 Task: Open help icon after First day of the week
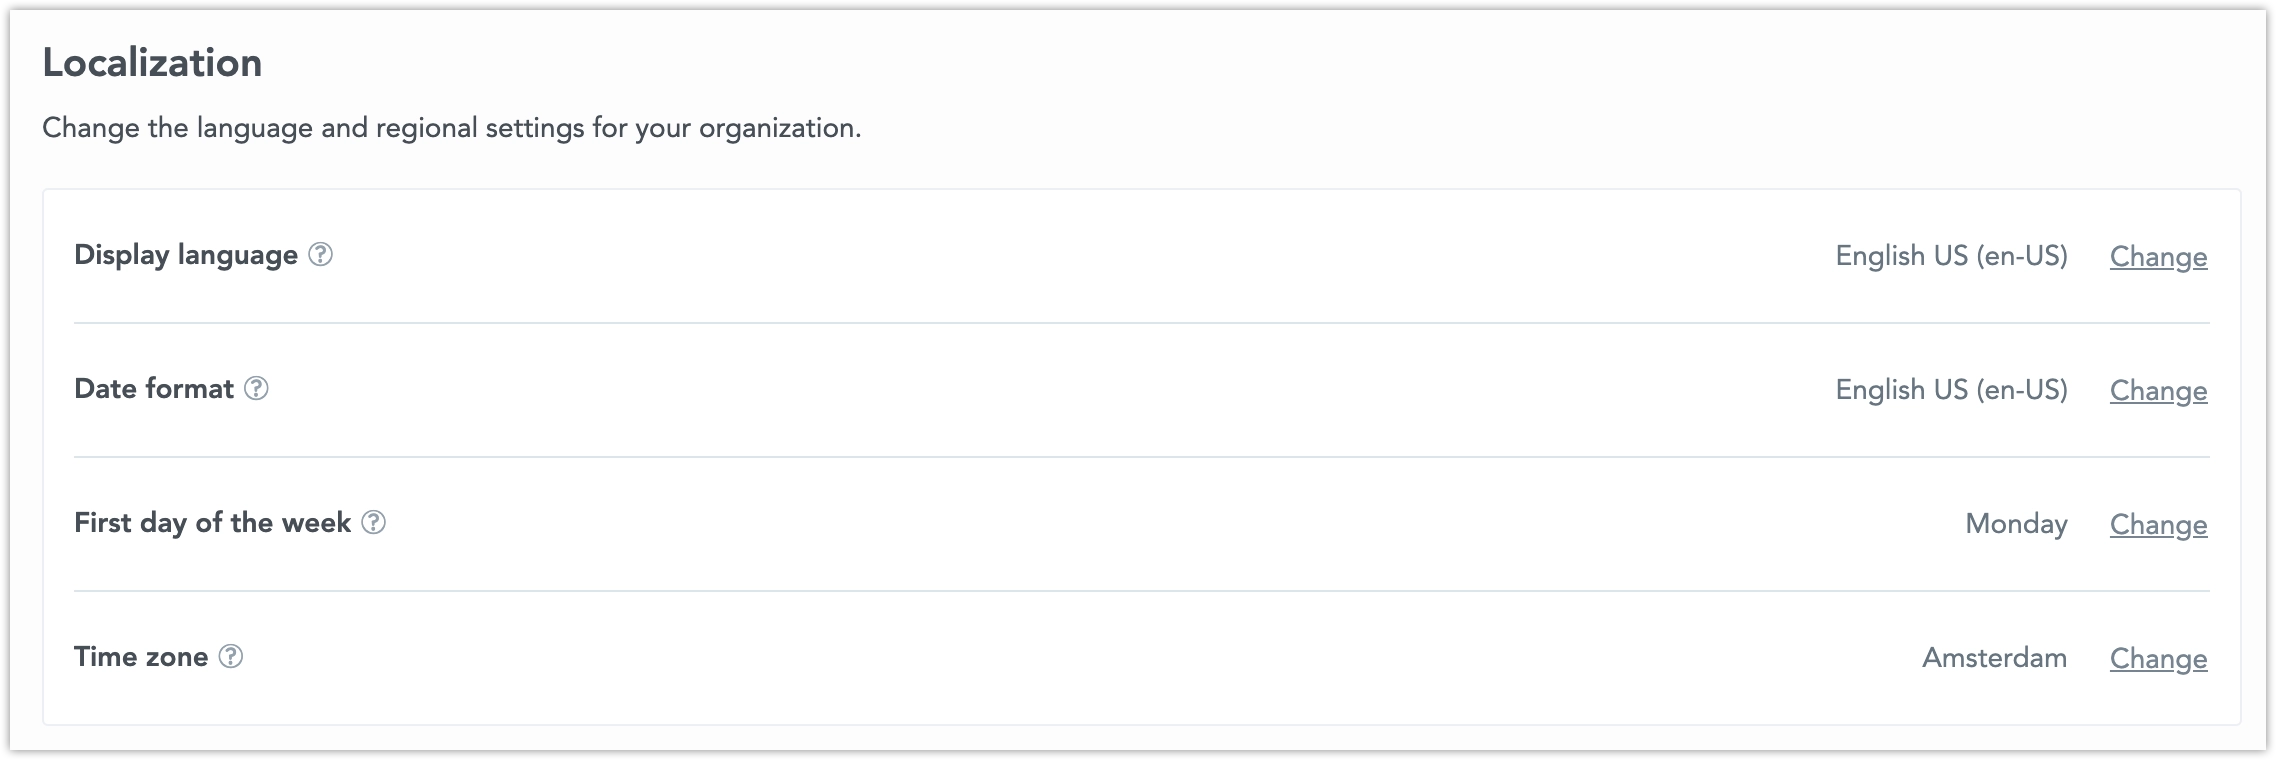point(375,524)
